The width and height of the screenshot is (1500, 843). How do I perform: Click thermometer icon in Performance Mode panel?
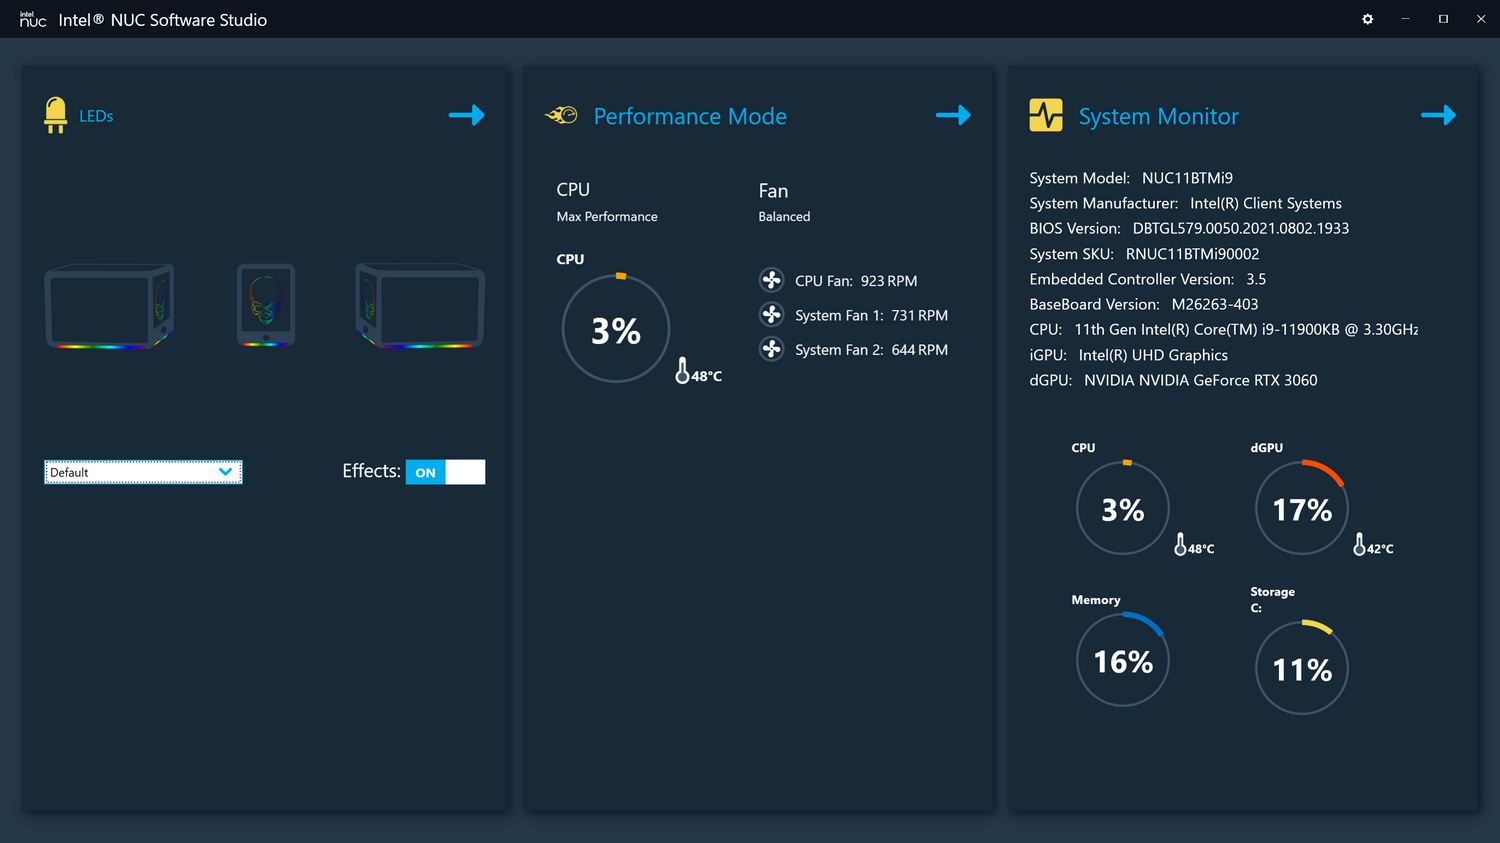pyautogui.click(x=682, y=370)
